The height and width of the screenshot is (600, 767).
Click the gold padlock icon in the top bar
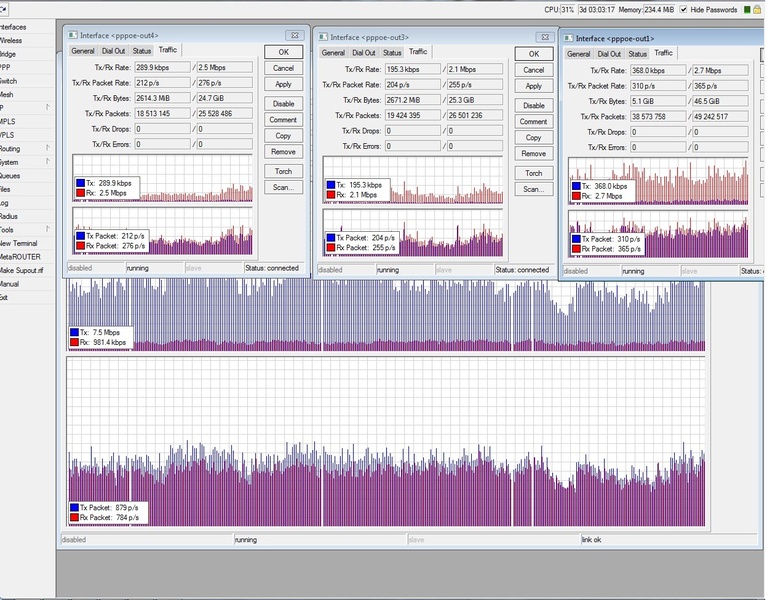click(x=757, y=9)
